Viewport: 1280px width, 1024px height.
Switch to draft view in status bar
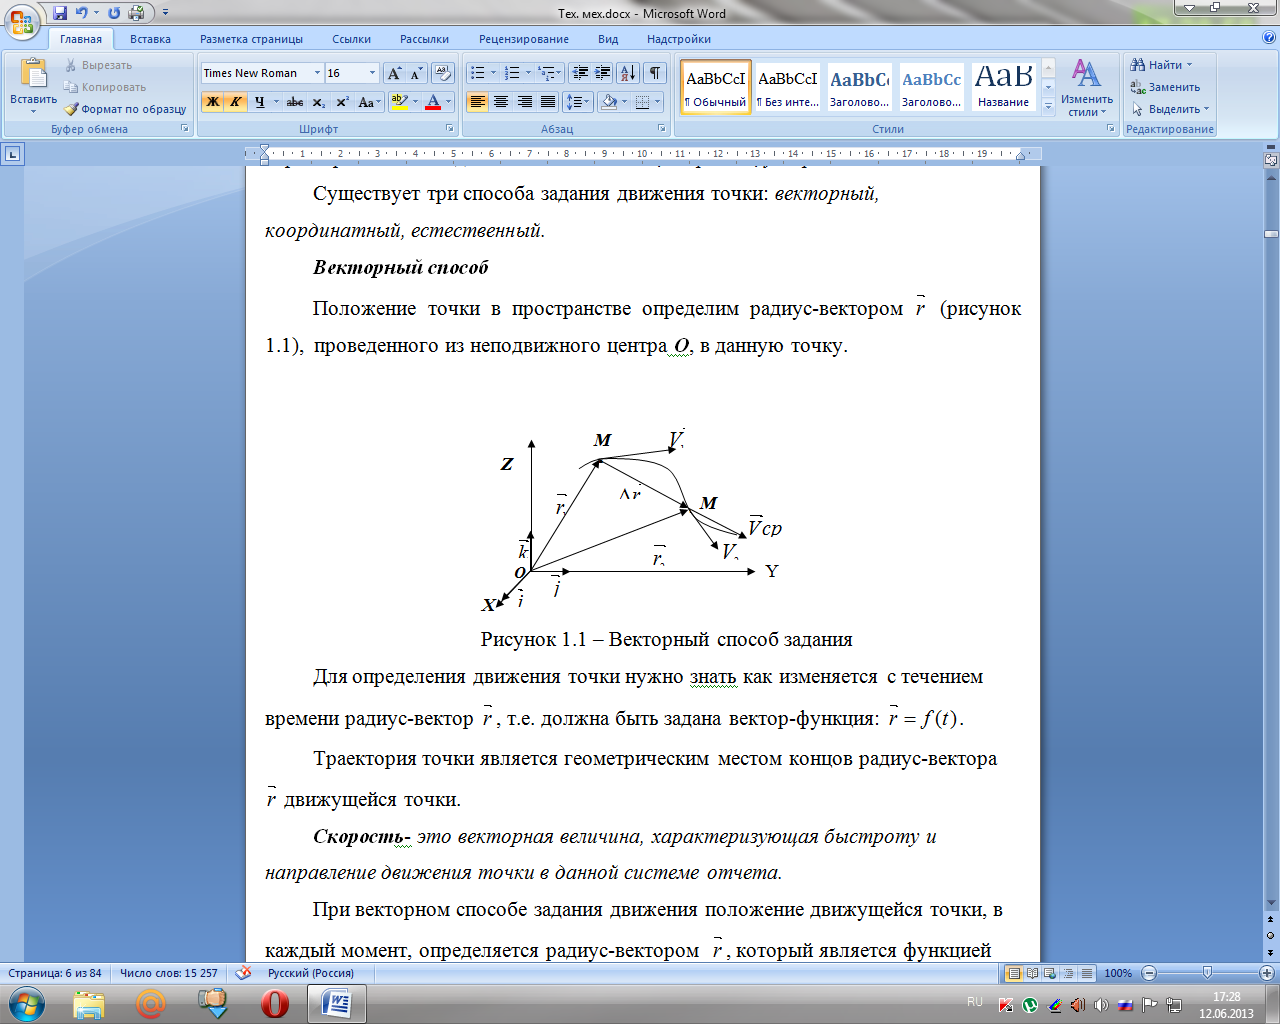[x=1087, y=973]
